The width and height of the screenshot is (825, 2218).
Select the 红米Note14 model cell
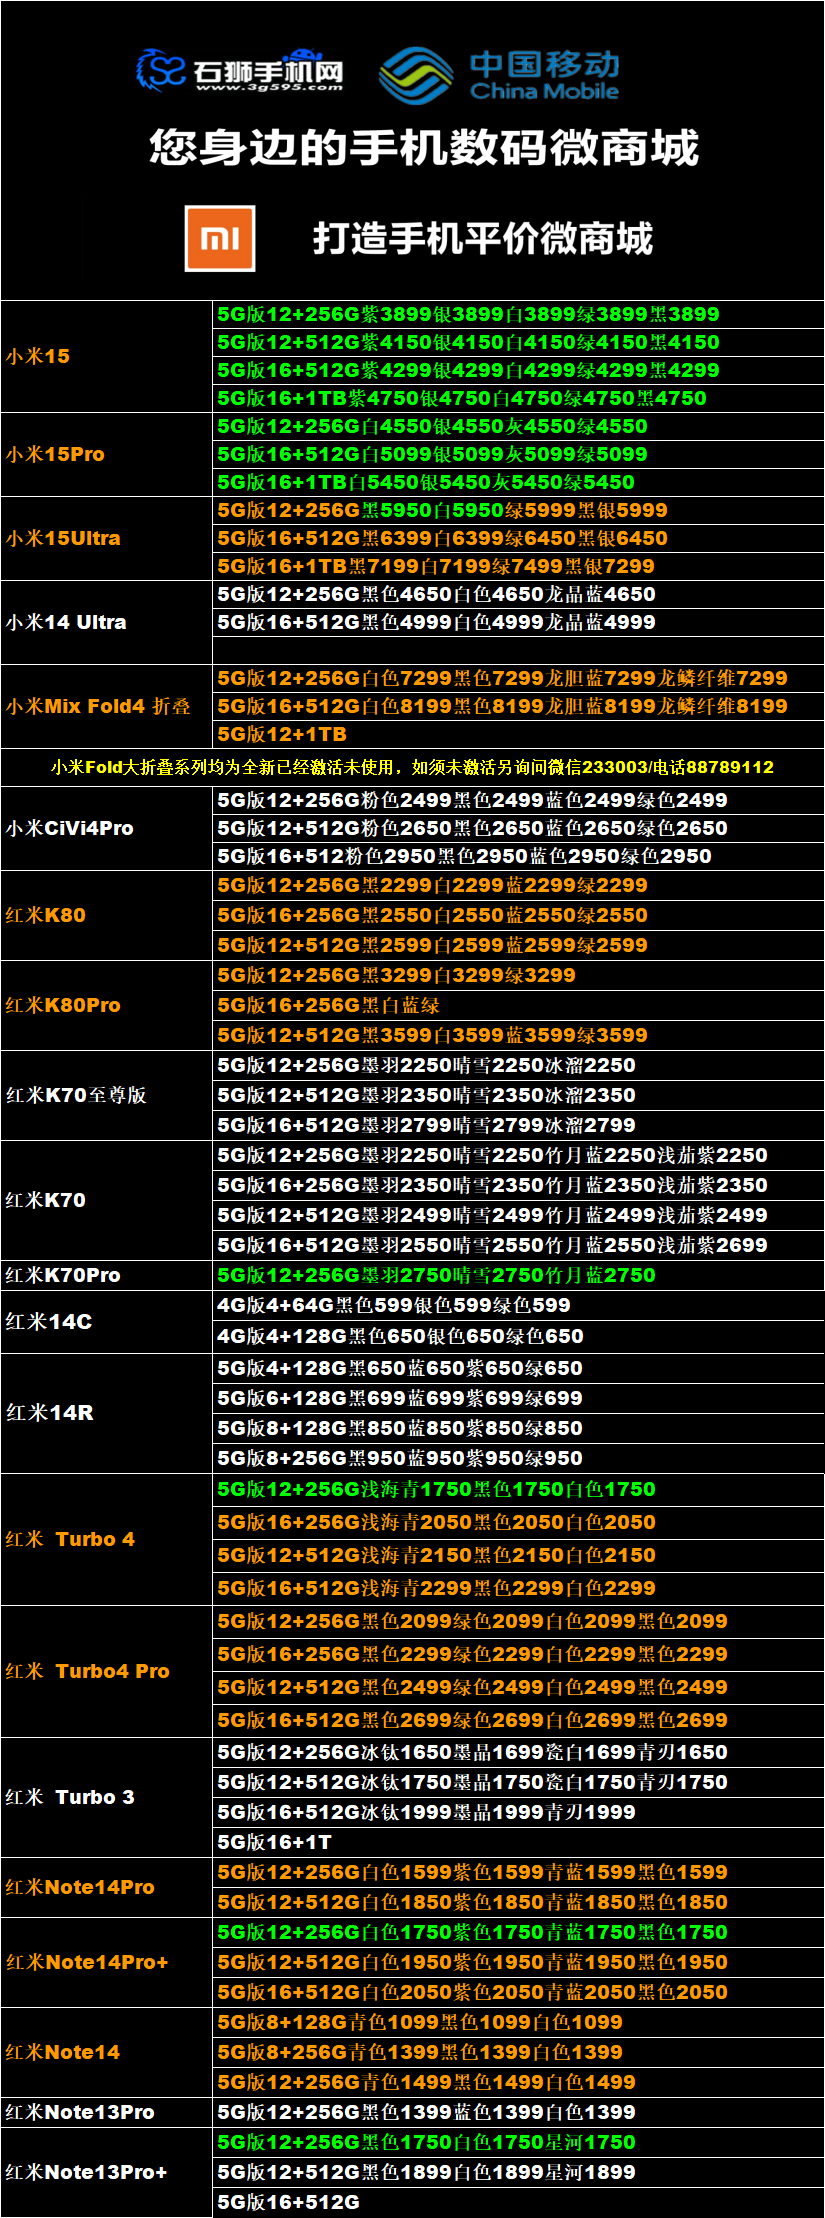106,2052
